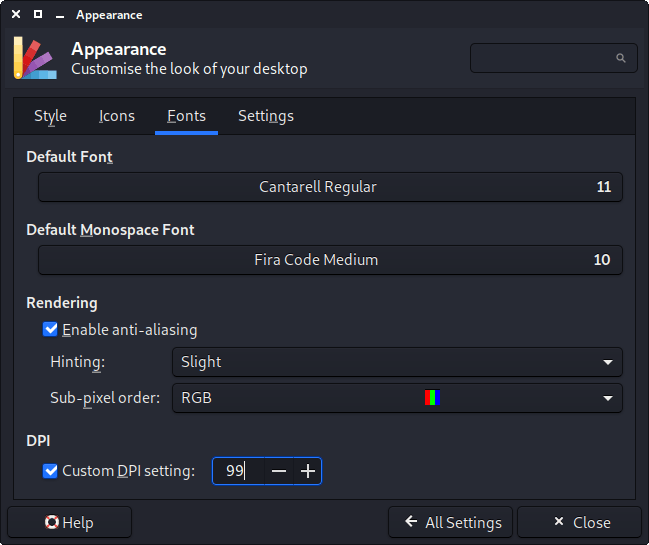Viewport: 649px width, 545px height.
Task: Click the Appearance palette icon in header
Action: coord(33,57)
